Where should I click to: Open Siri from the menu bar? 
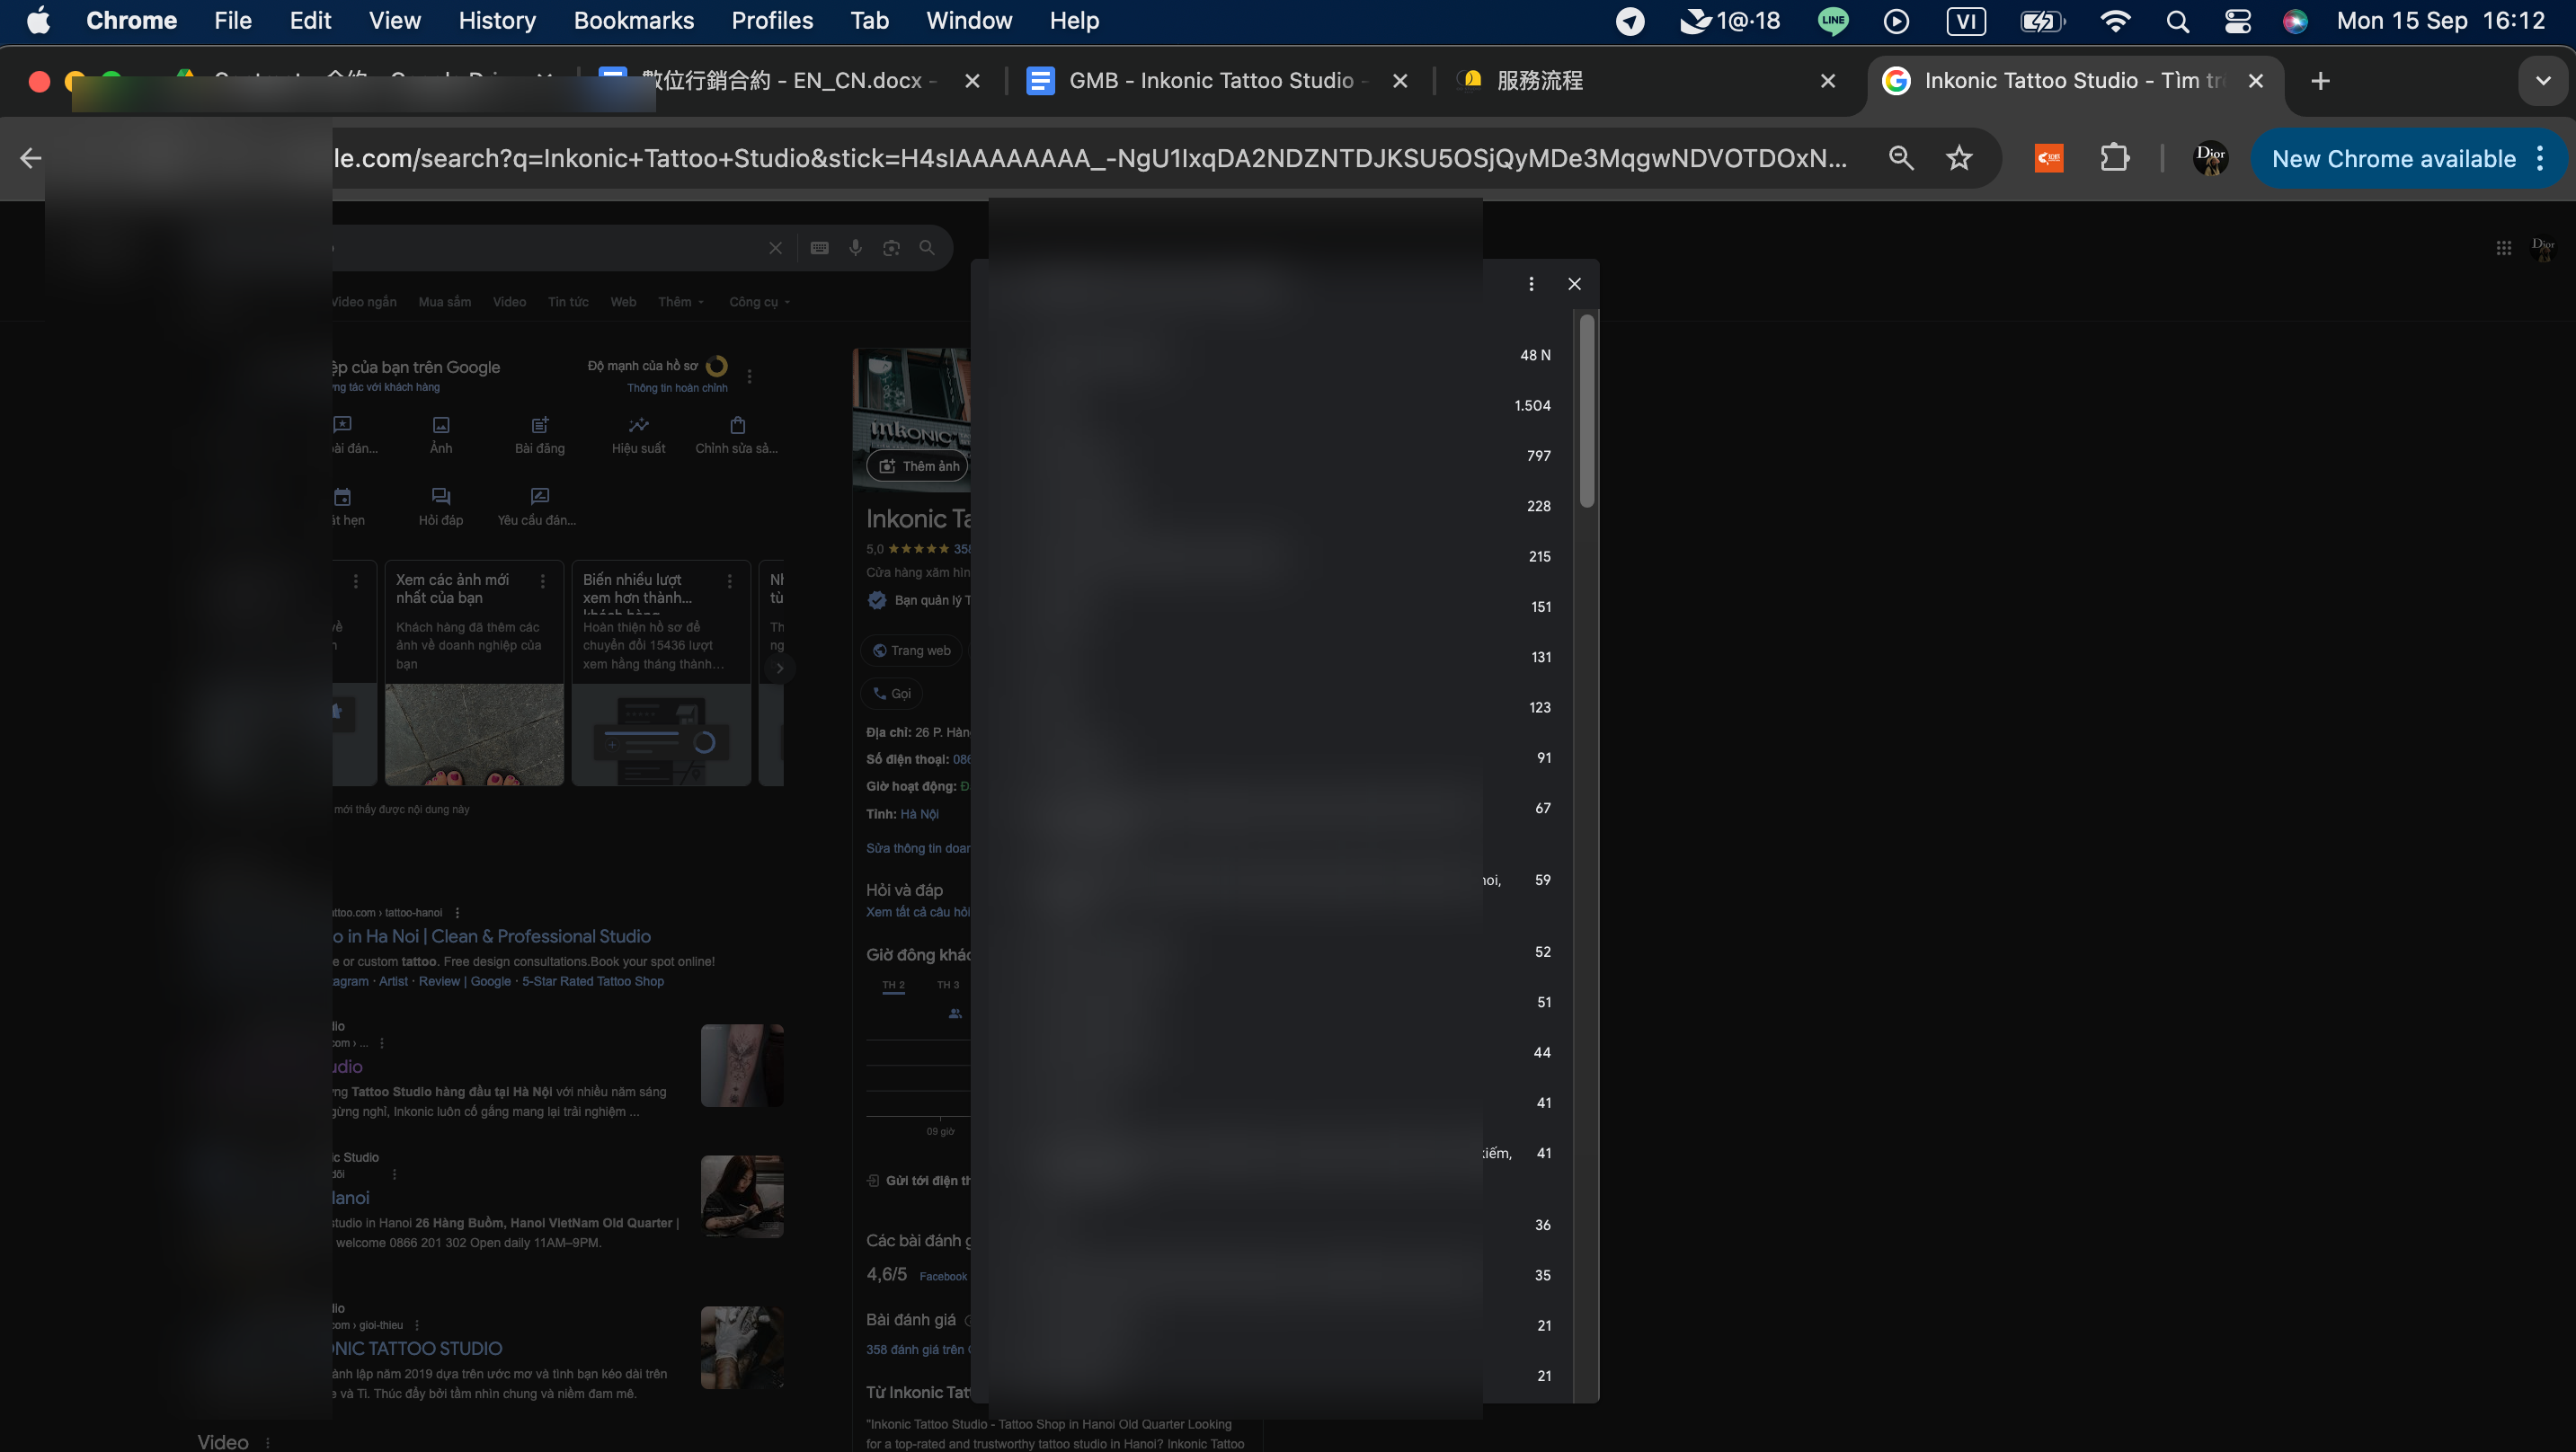pyautogui.click(x=2296, y=21)
